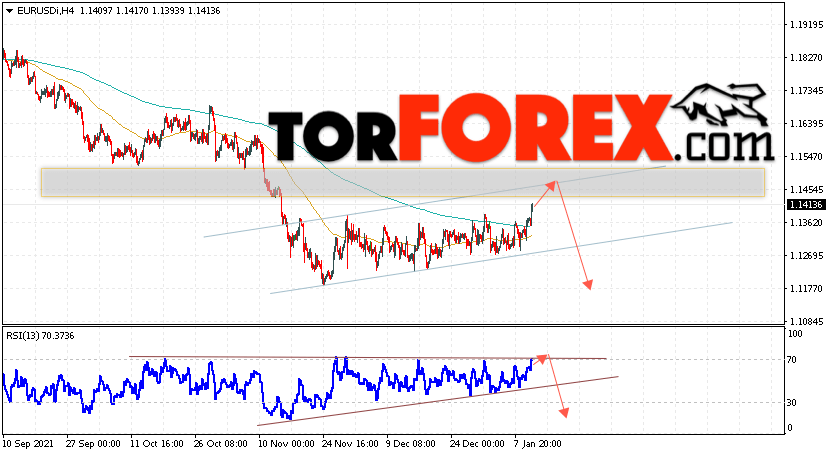The height and width of the screenshot is (455, 830).
Task: Click the RSI scale value 30
Action: [x=792, y=403]
